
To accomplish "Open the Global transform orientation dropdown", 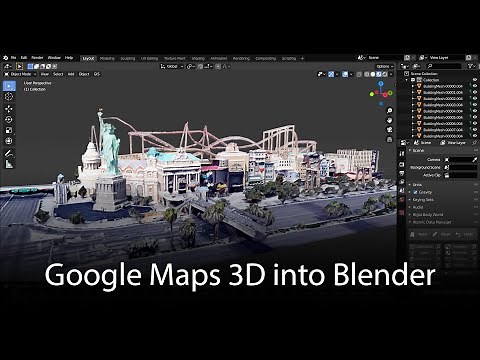I will pyautogui.click(x=172, y=66).
